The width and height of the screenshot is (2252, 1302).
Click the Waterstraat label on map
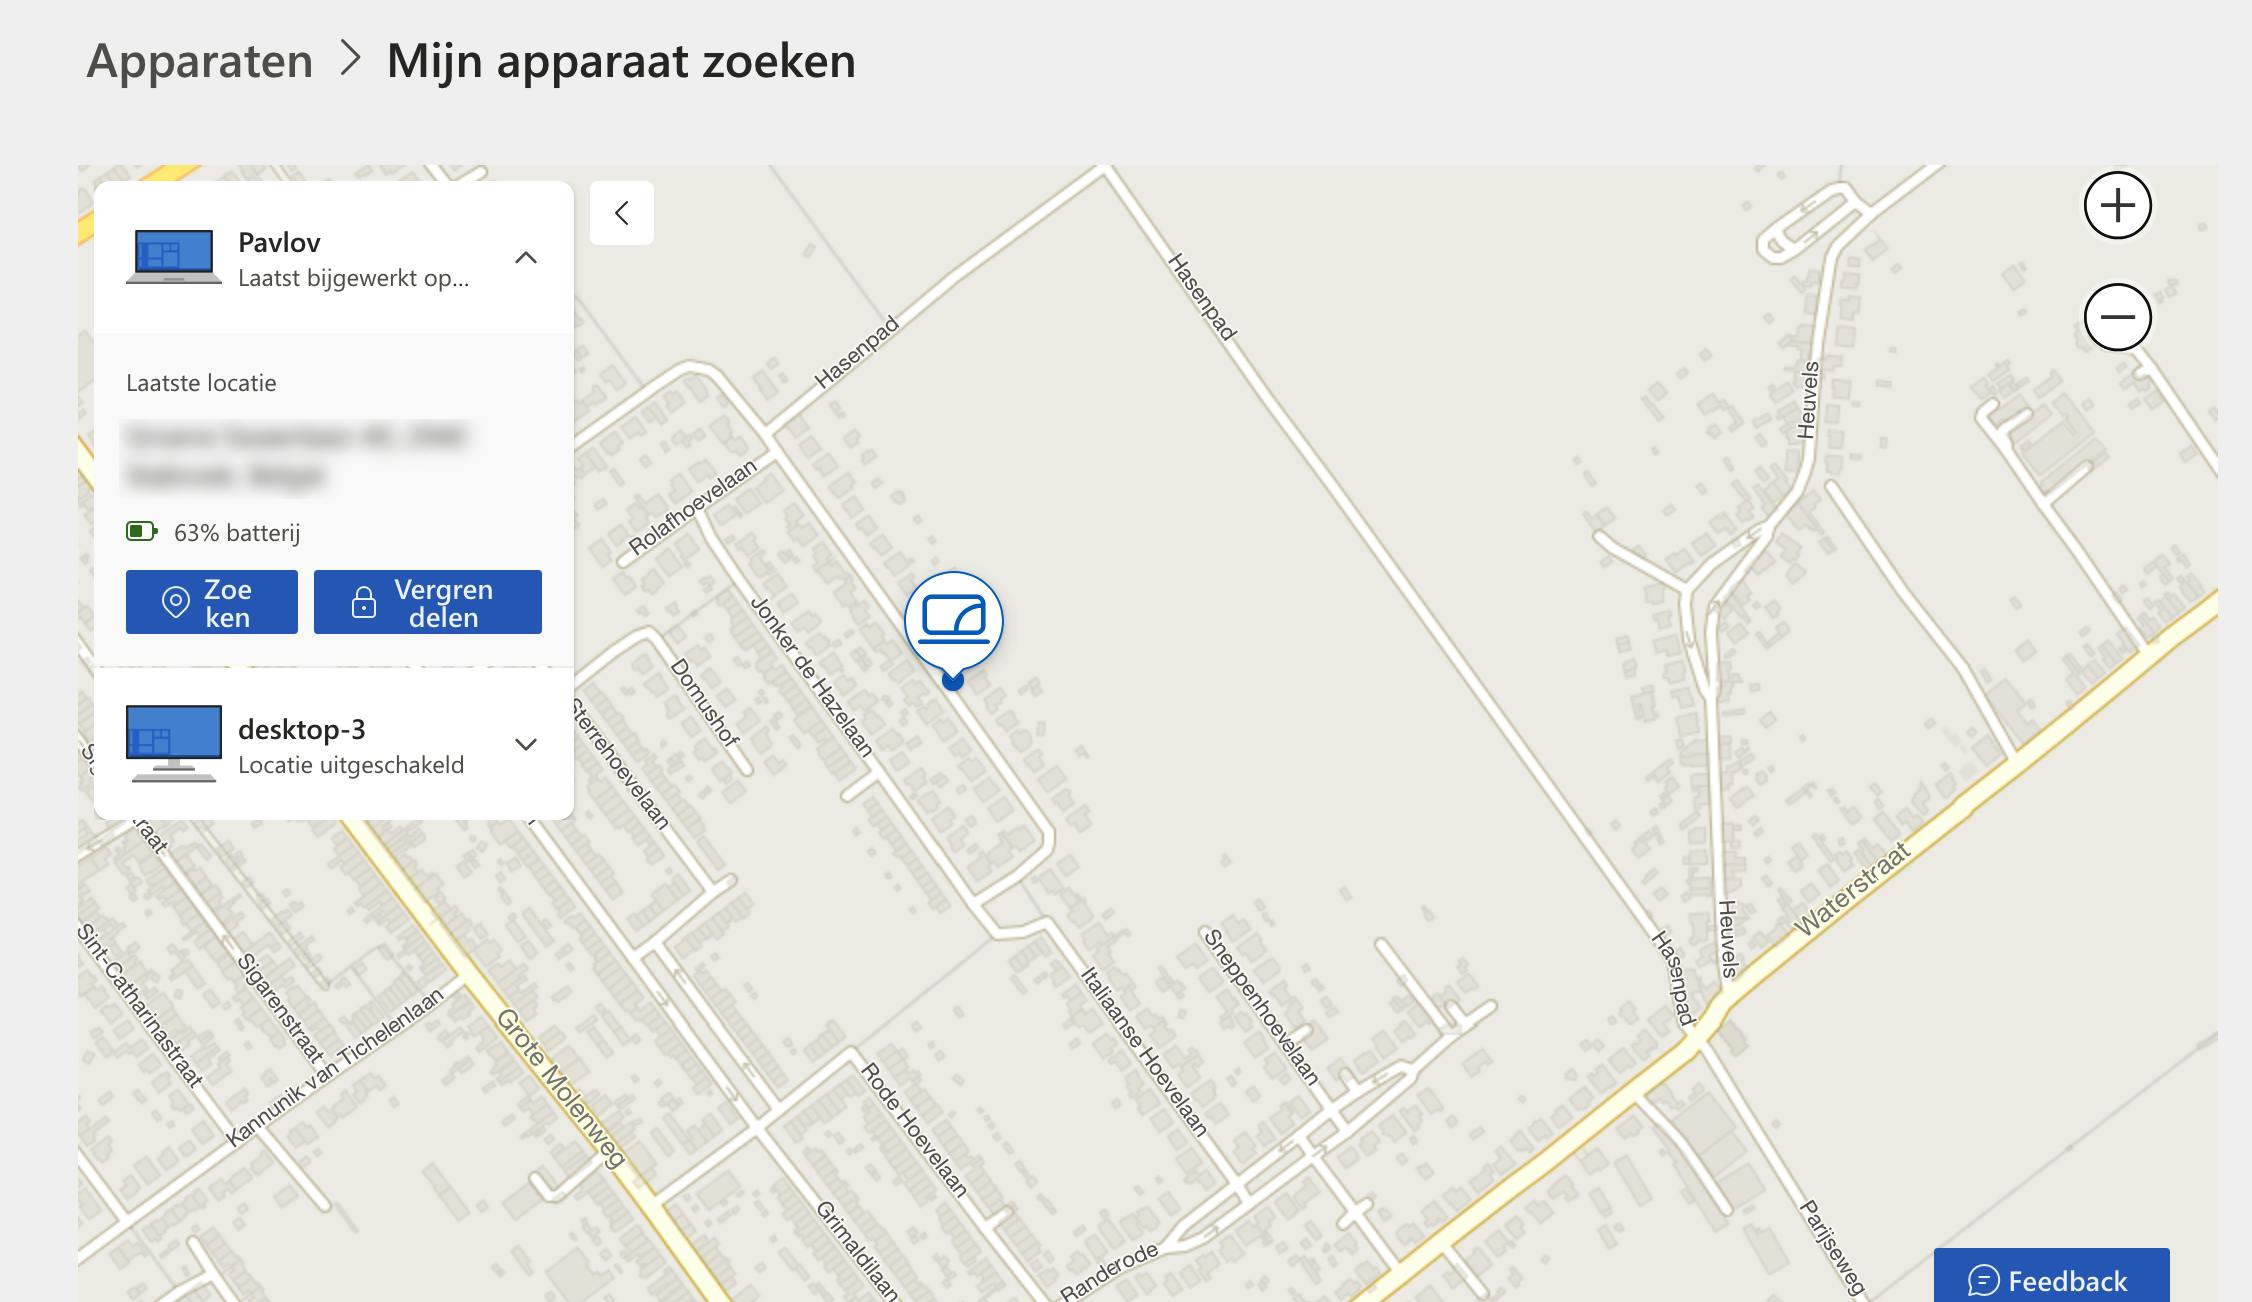(1852, 889)
